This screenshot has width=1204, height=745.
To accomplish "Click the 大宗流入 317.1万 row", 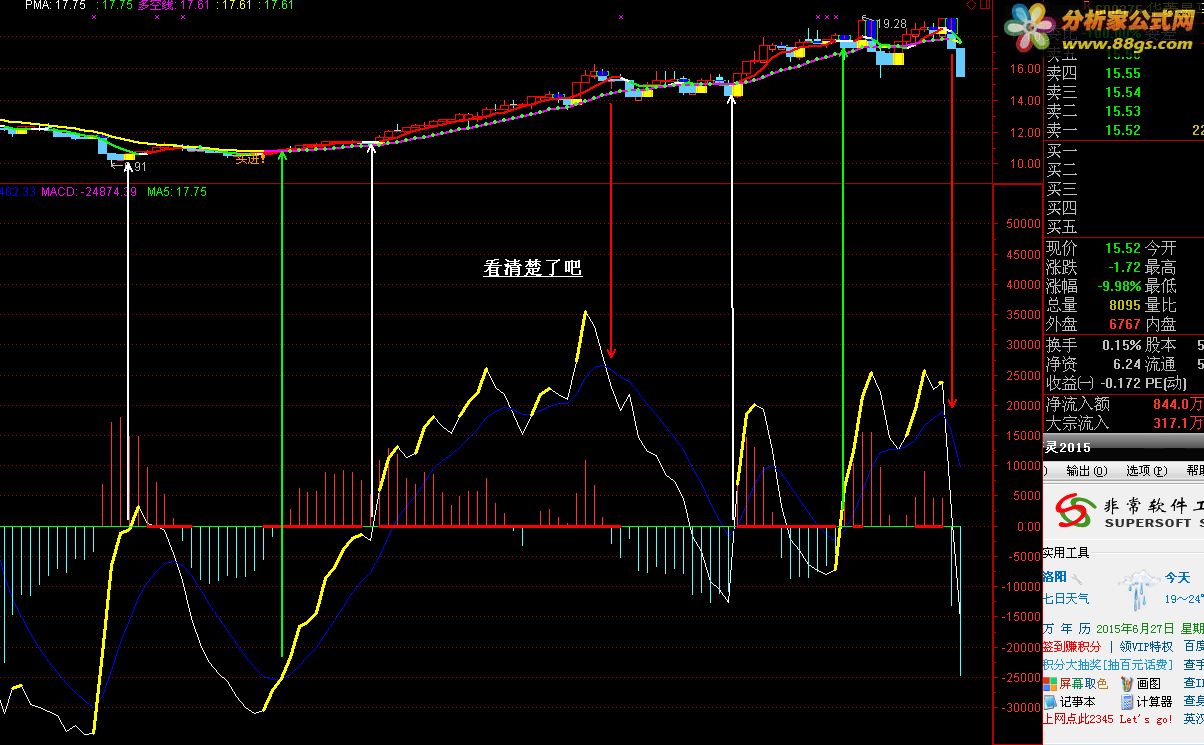I will point(1124,423).
